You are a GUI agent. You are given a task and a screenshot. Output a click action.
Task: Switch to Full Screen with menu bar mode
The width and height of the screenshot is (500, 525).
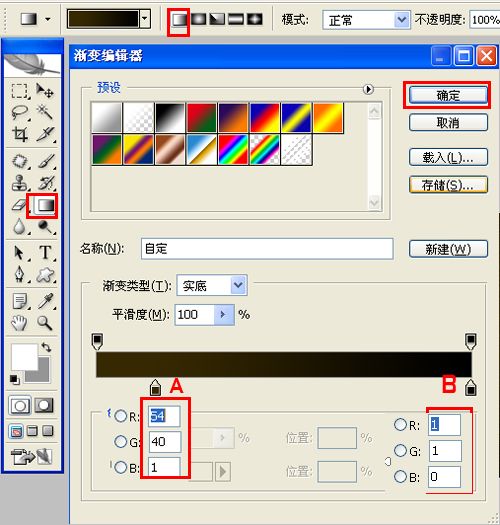pos(32,431)
